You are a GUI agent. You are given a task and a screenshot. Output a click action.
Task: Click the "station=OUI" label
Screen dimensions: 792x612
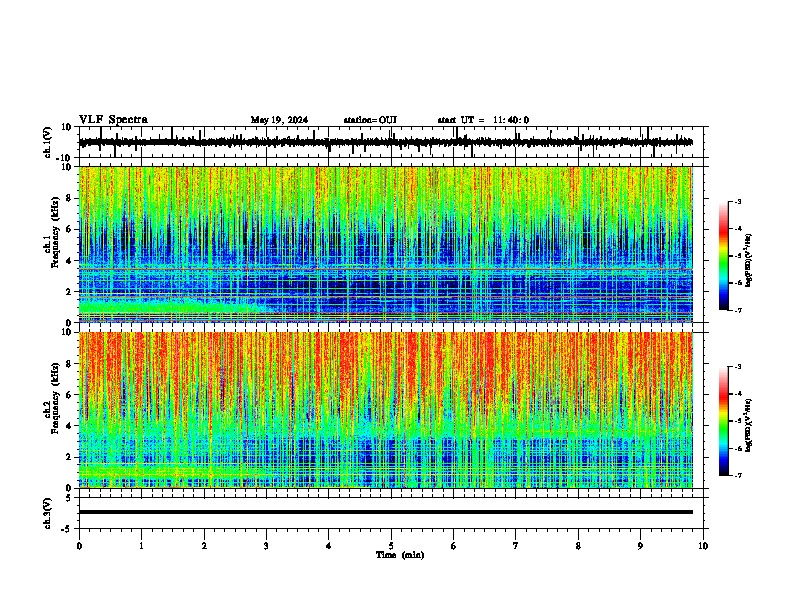(x=370, y=120)
